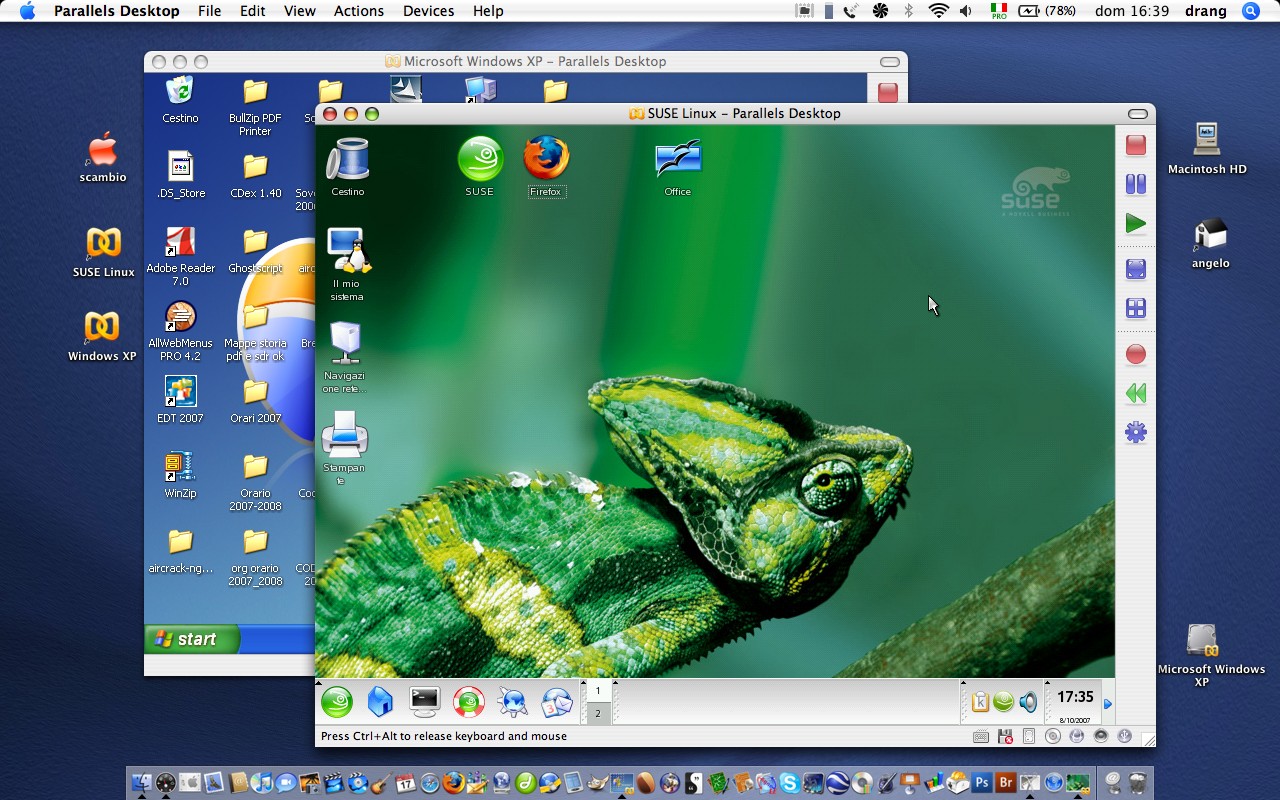Viewport: 1280px width, 800px height.
Task: Click the green Play button in SUSE window
Action: pos(1135,224)
